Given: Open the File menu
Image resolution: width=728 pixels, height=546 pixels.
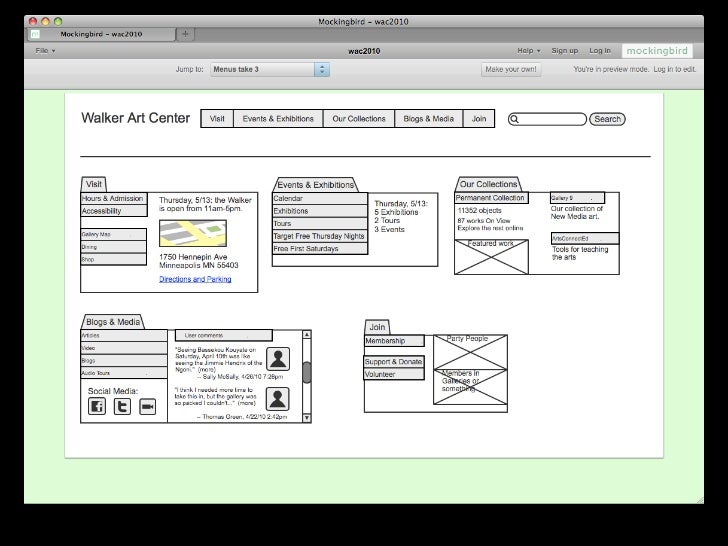Looking at the screenshot, I should [45, 51].
